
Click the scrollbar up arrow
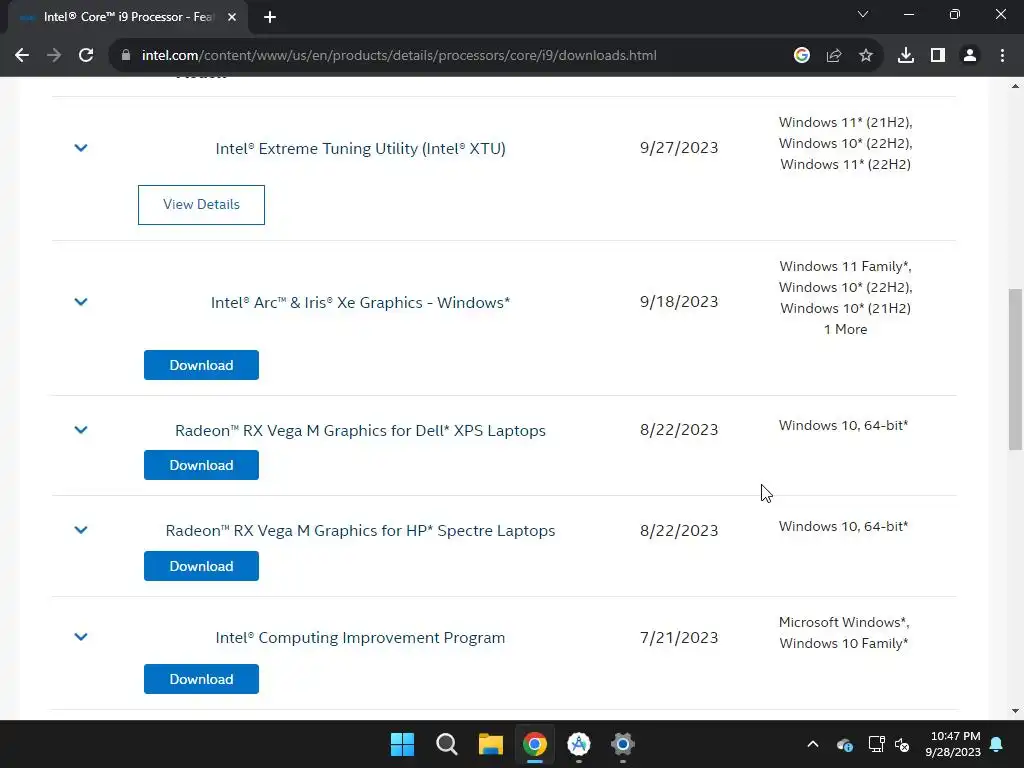1015,86
